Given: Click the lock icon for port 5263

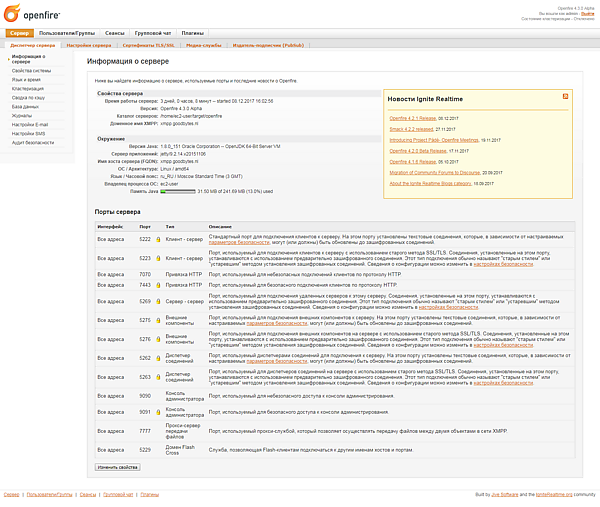Looking at the screenshot, I should point(158,377).
